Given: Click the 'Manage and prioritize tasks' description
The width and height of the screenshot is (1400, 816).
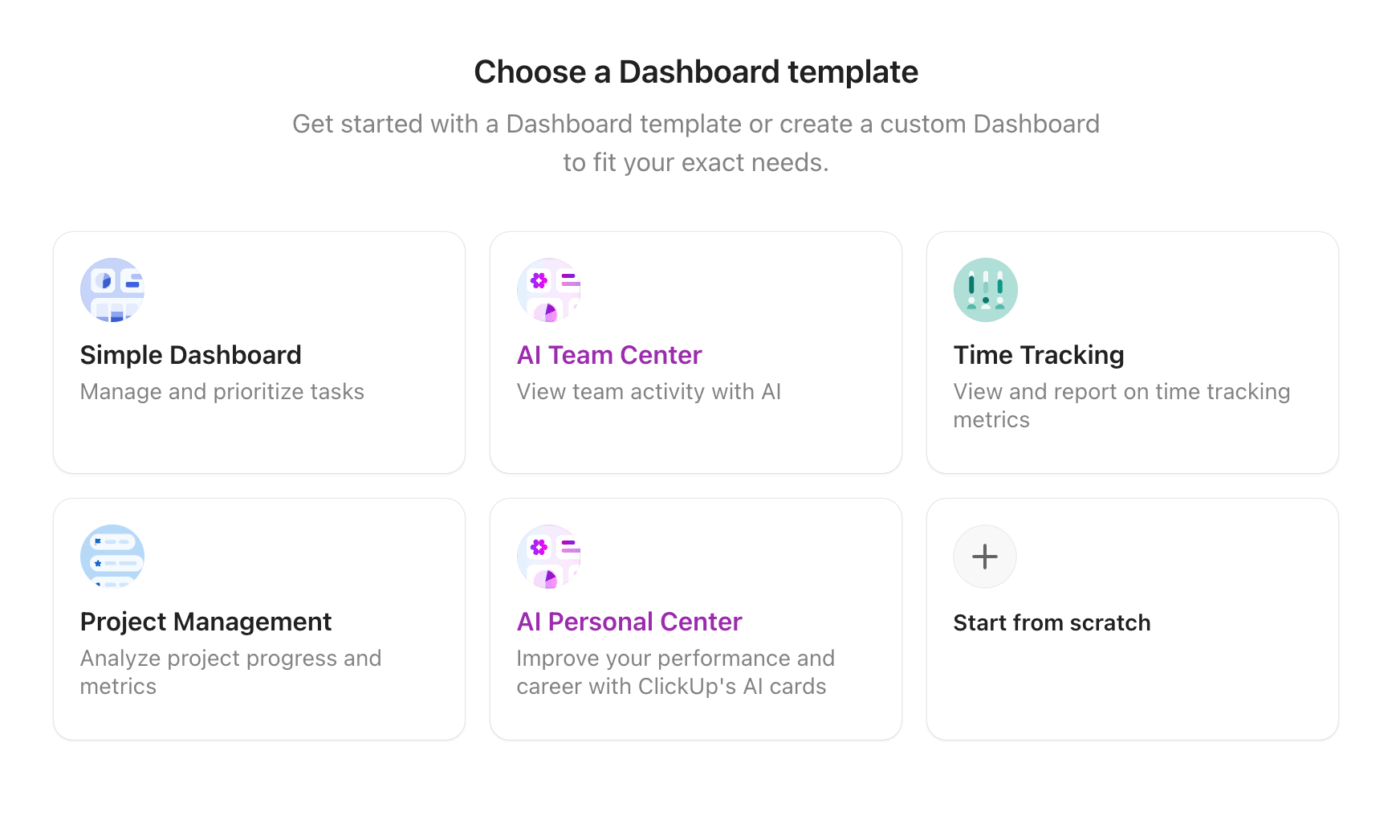Looking at the screenshot, I should (222, 392).
